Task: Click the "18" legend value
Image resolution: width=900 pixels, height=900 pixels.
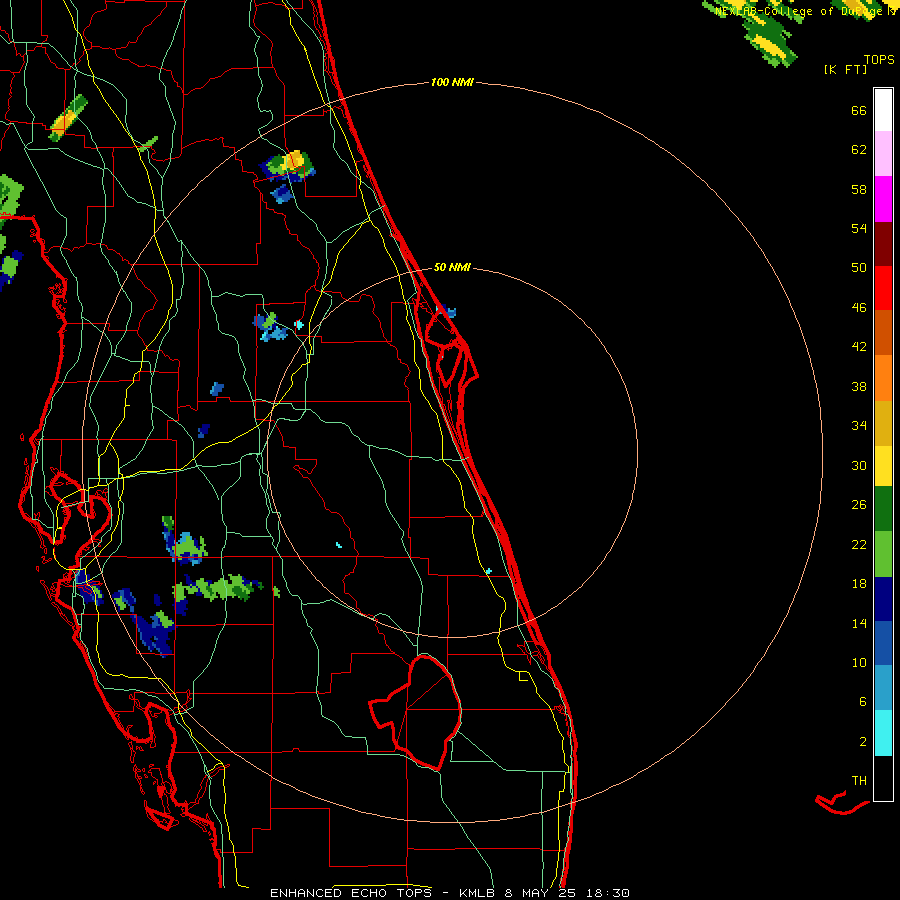Action: pyautogui.click(x=859, y=584)
